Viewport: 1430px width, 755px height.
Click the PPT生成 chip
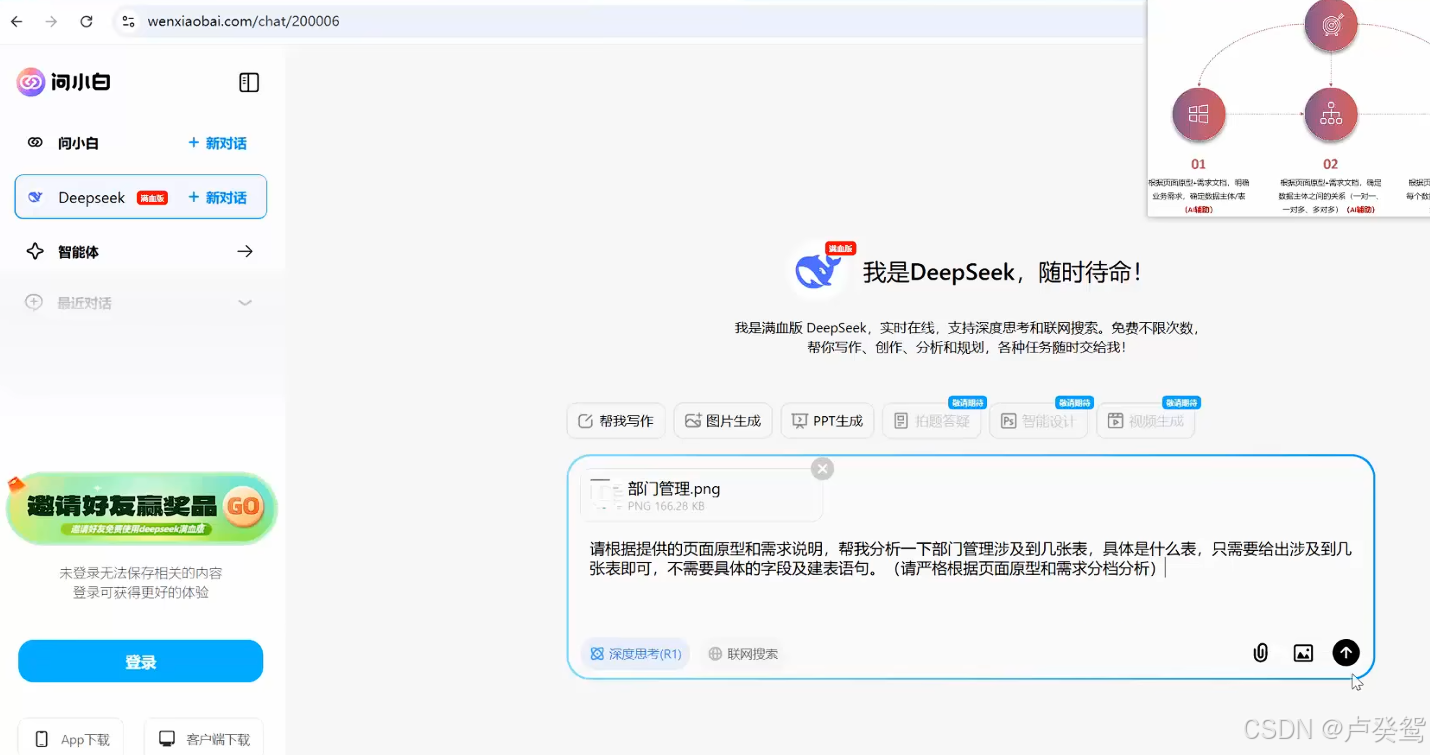click(827, 421)
